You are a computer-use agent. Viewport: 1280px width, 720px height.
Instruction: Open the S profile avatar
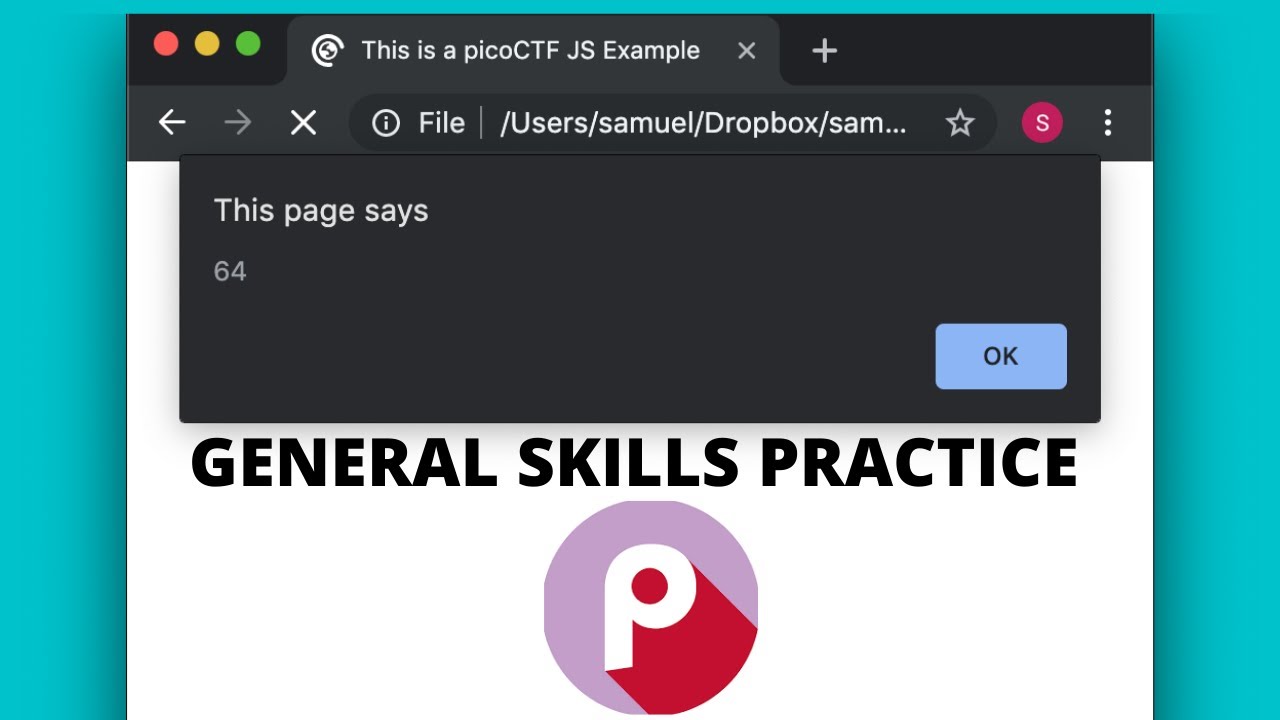1042,123
